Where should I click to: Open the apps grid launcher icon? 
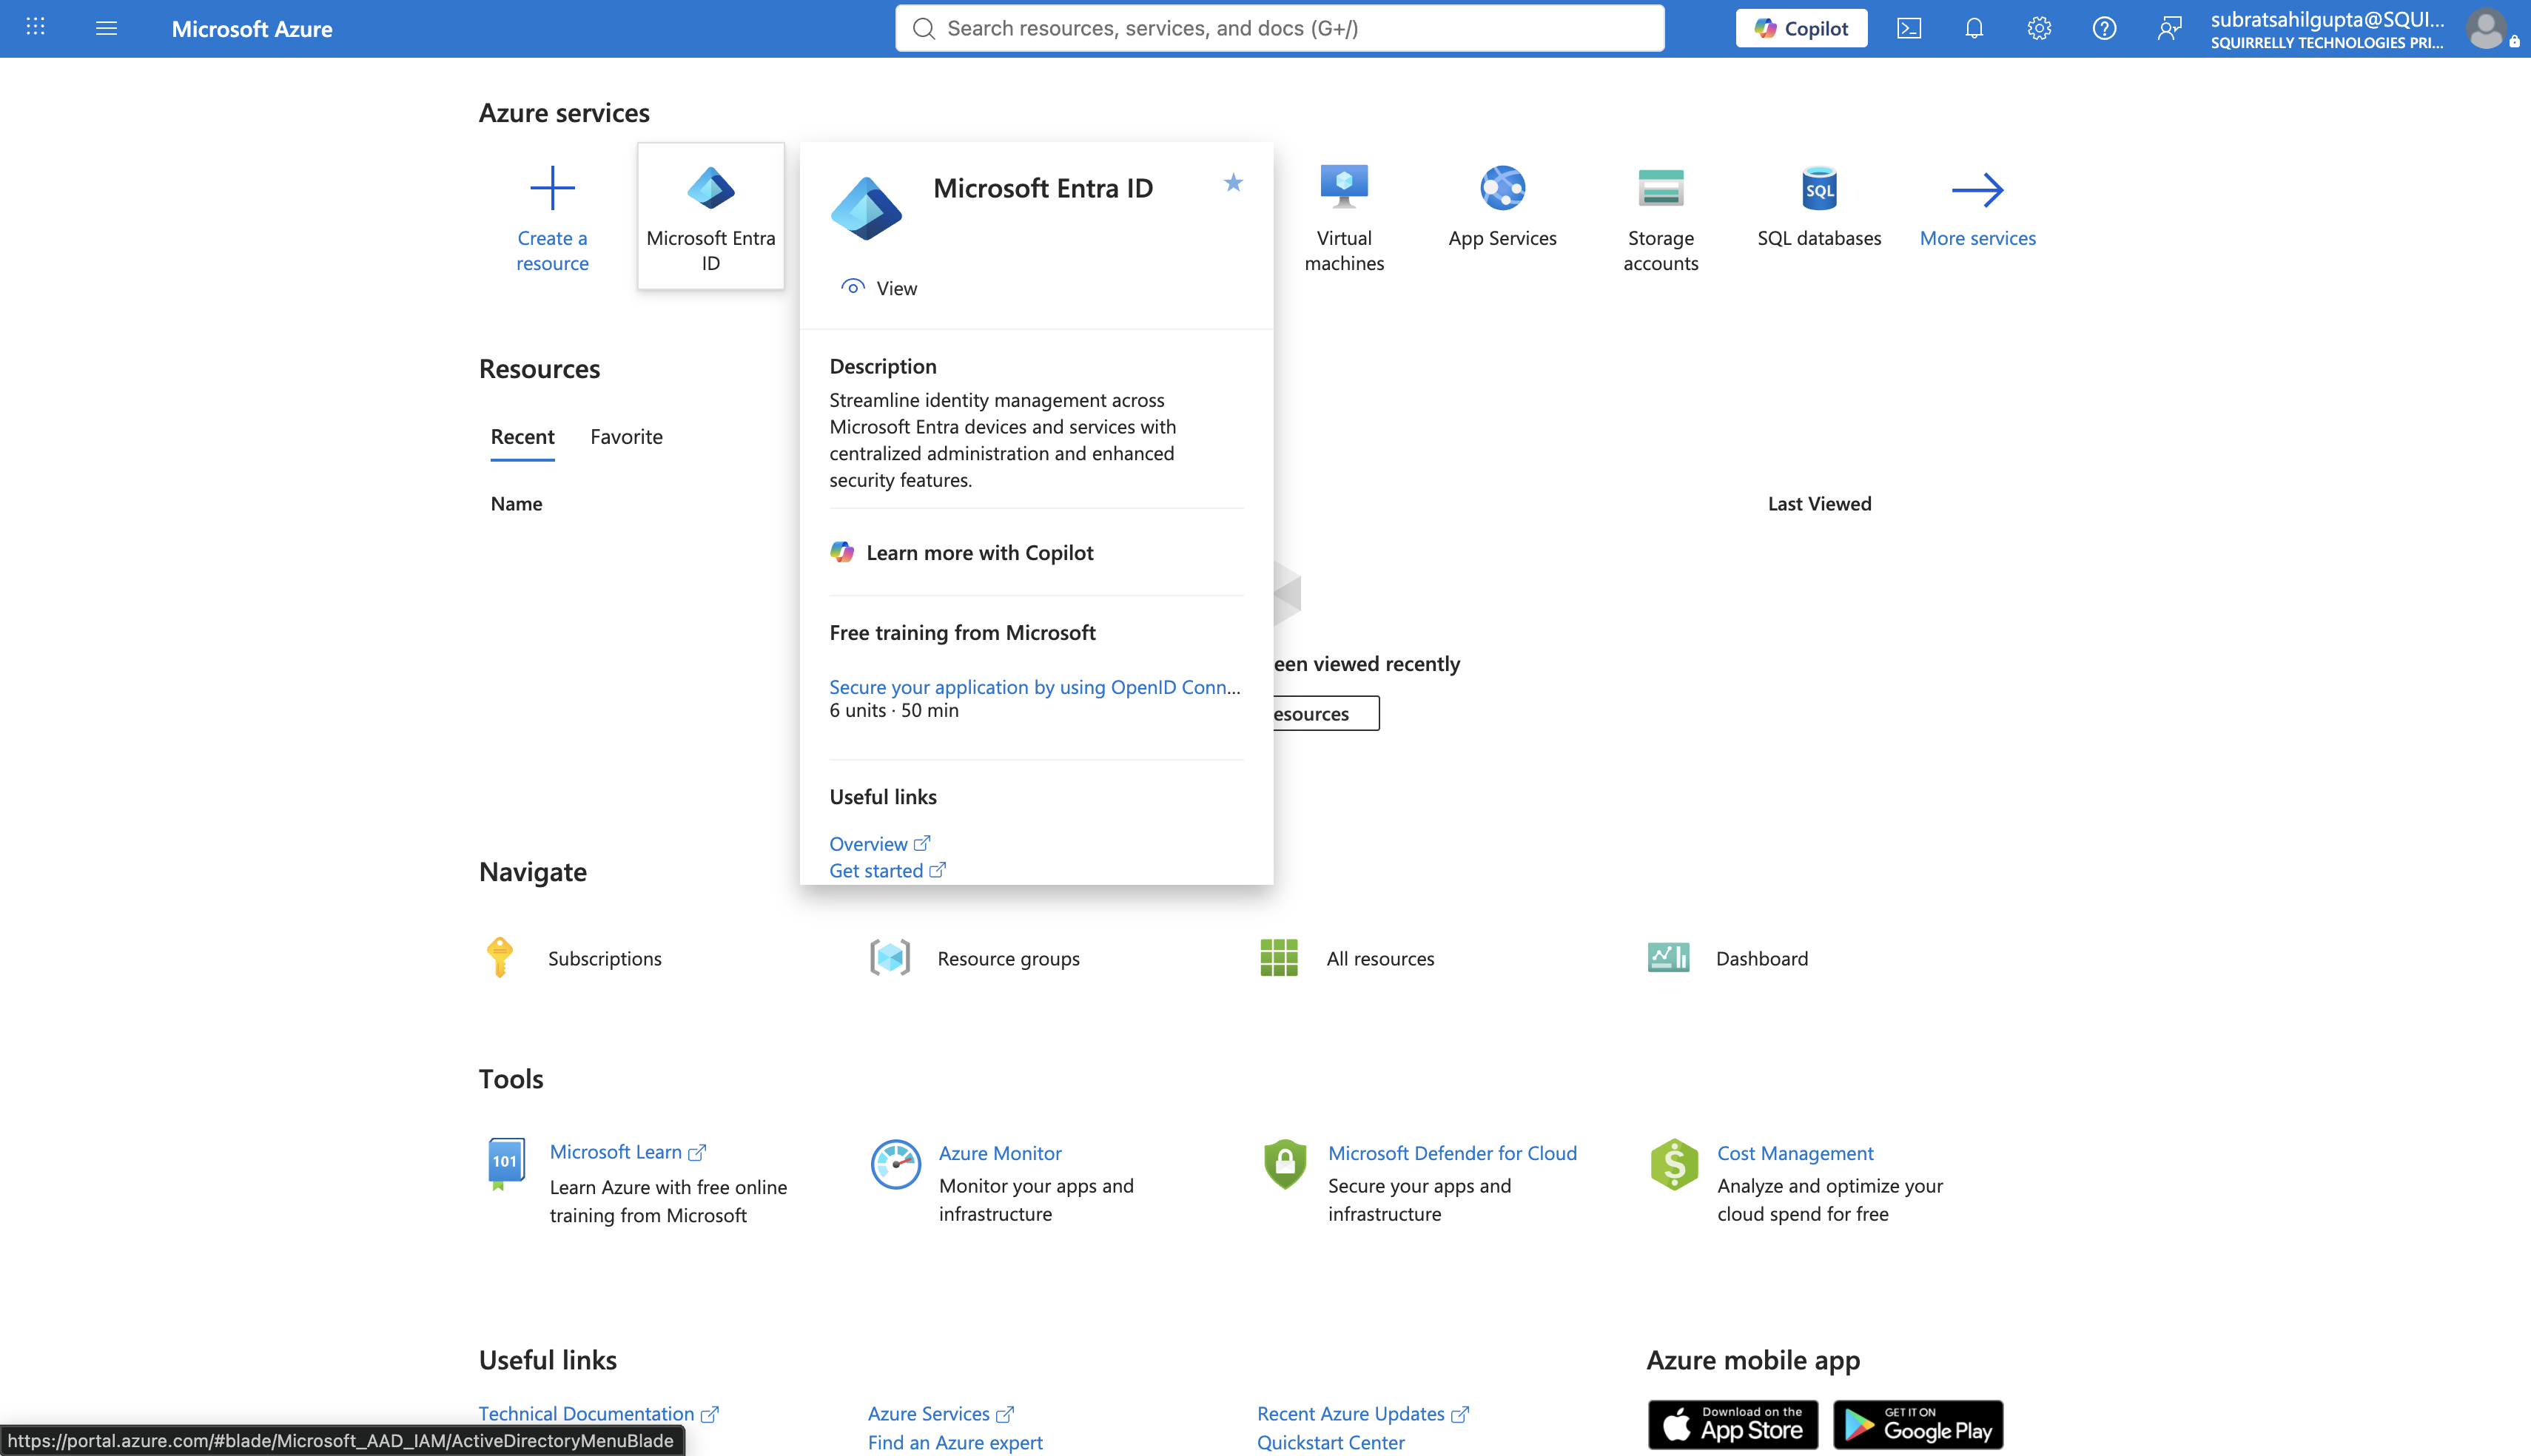pos(35,27)
